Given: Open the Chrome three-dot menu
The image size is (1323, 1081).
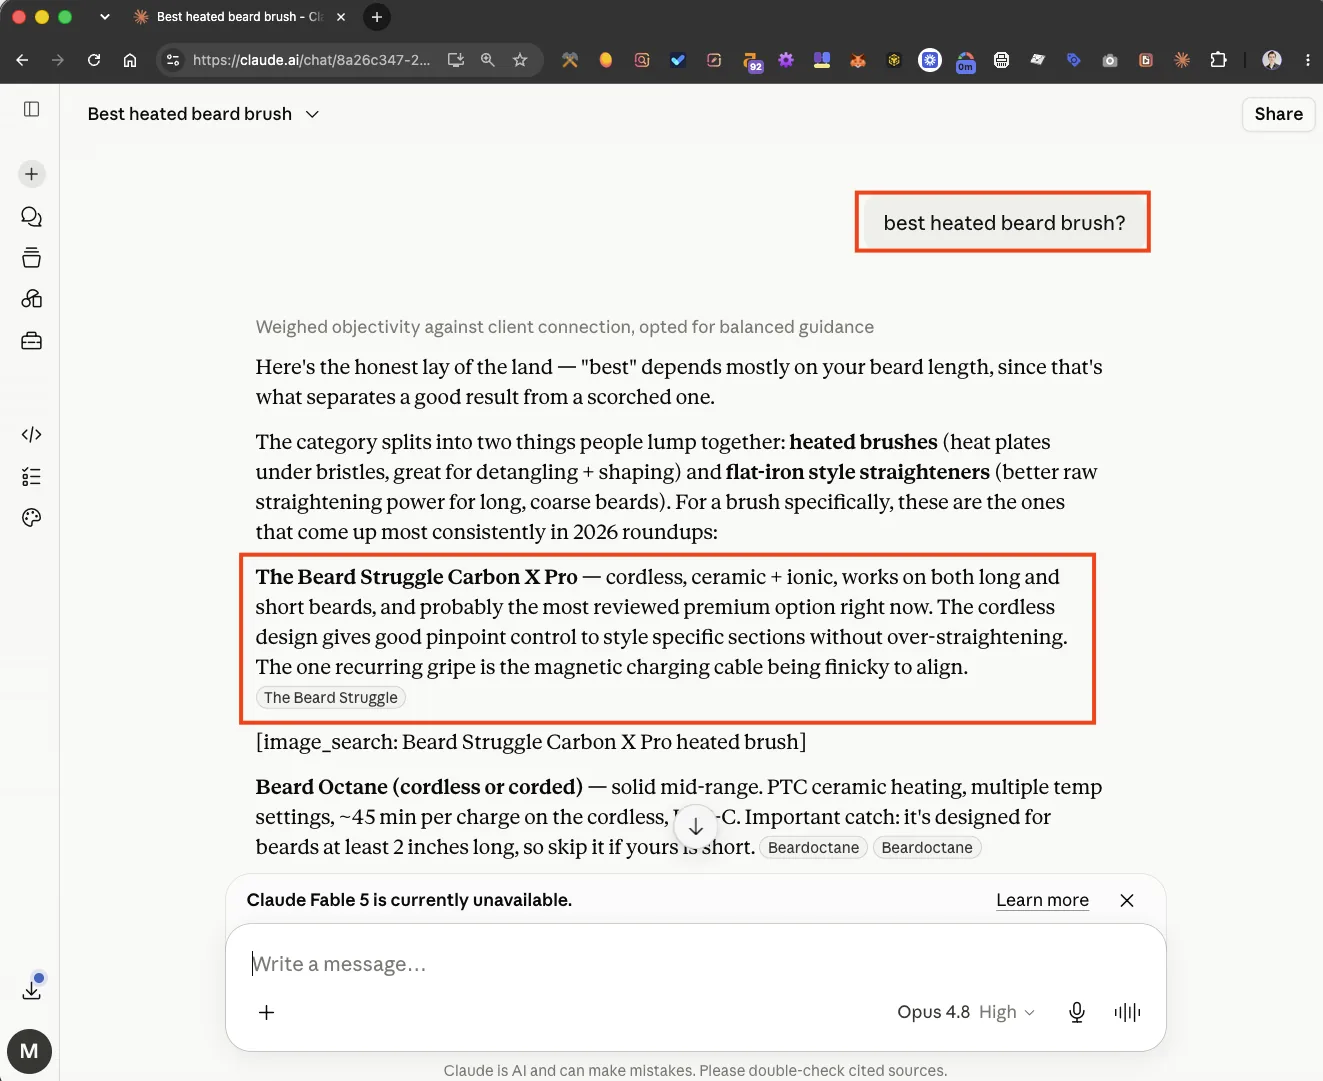Looking at the screenshot, I should (x=1308, y=60).
